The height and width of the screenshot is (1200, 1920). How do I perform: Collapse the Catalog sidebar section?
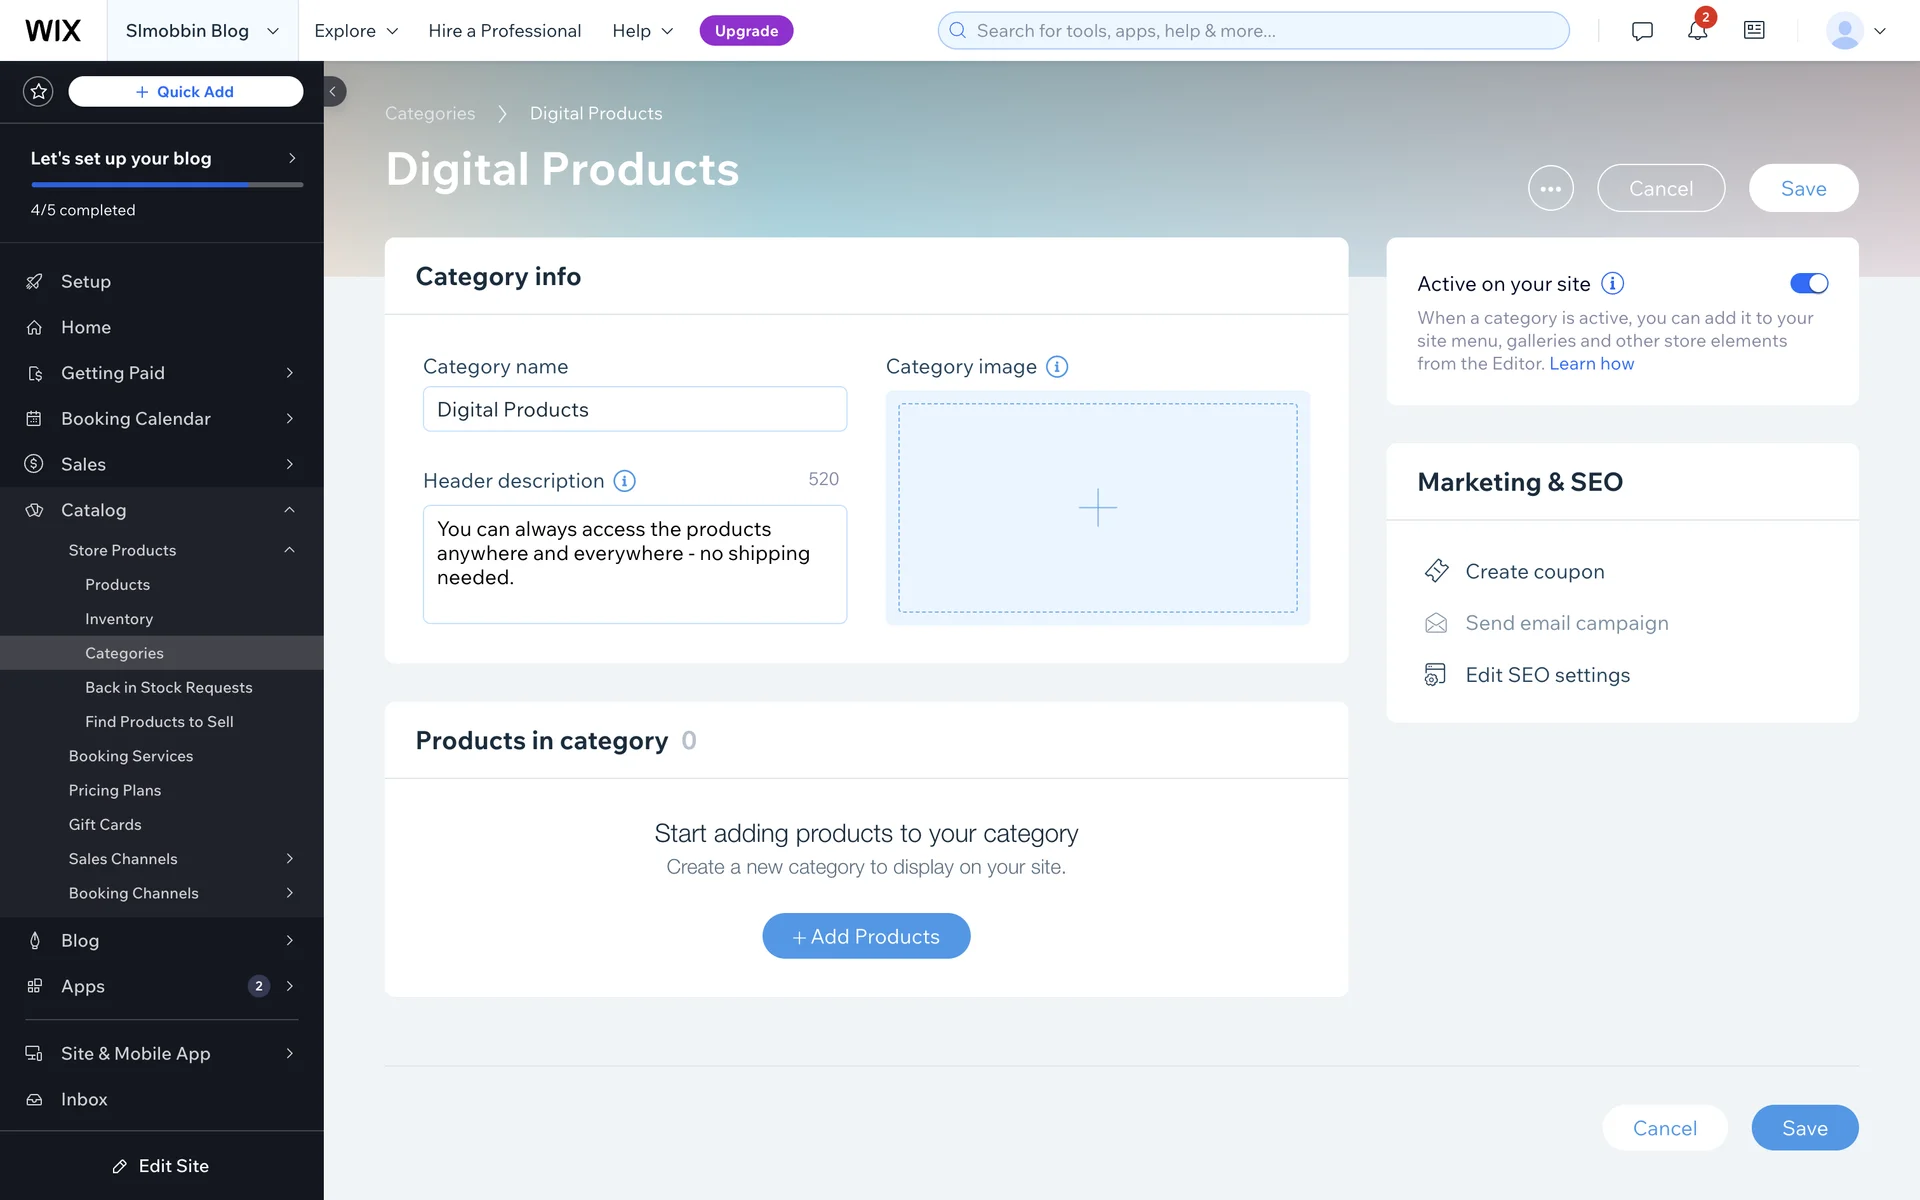pyautogui.click(x=289, y=510)
